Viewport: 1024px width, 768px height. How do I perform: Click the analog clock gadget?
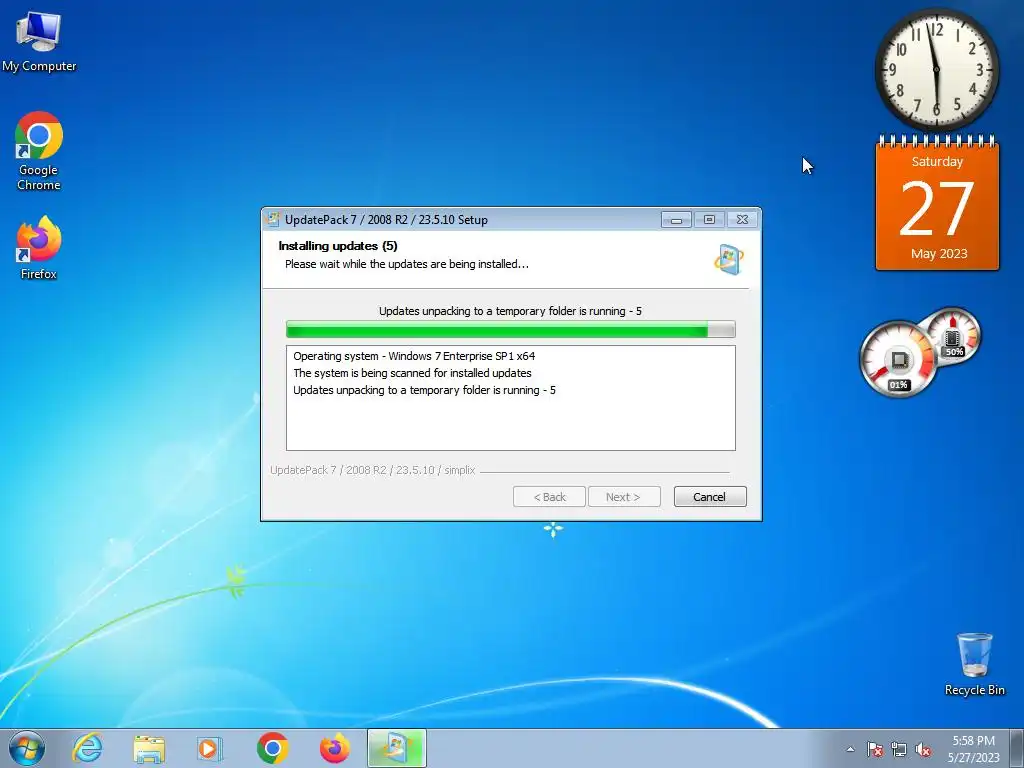[x=936, y=69]
